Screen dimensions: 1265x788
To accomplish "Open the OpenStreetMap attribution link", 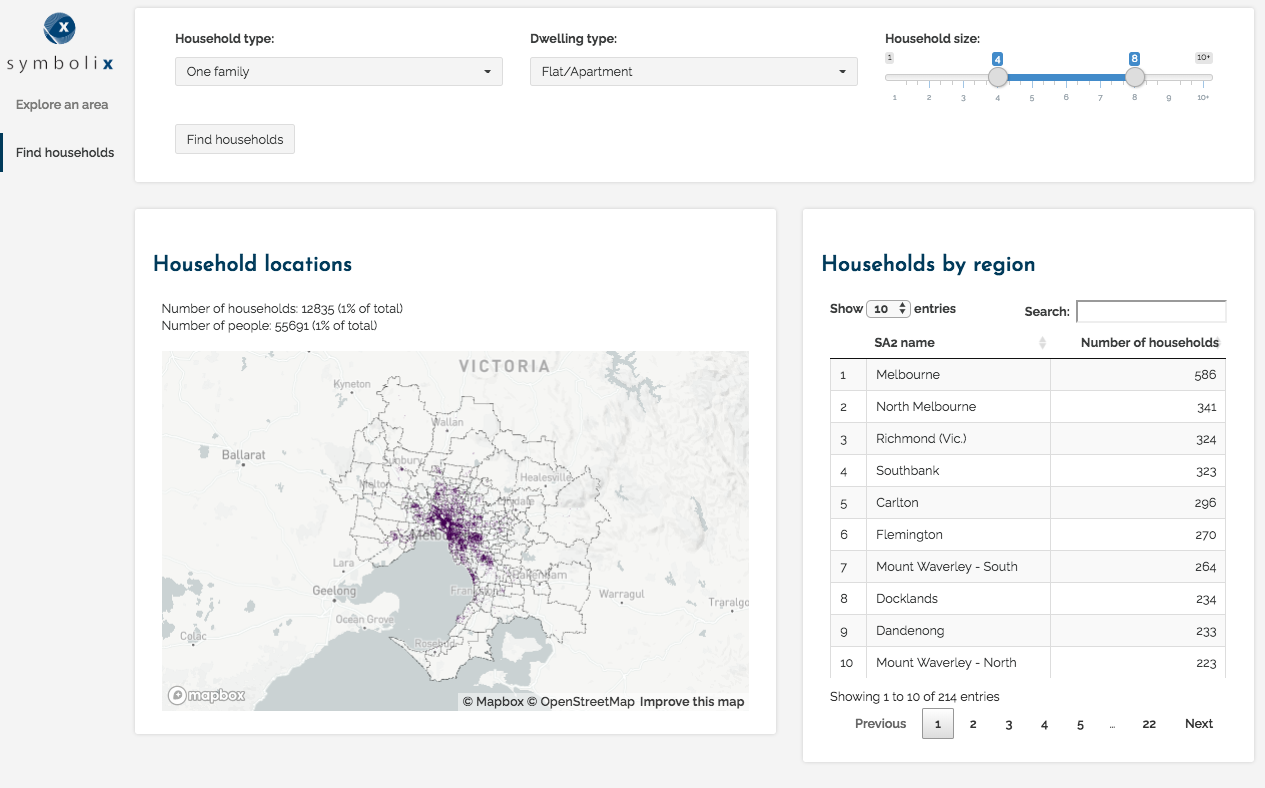I will pyautogui.click(x=581, y=702).
